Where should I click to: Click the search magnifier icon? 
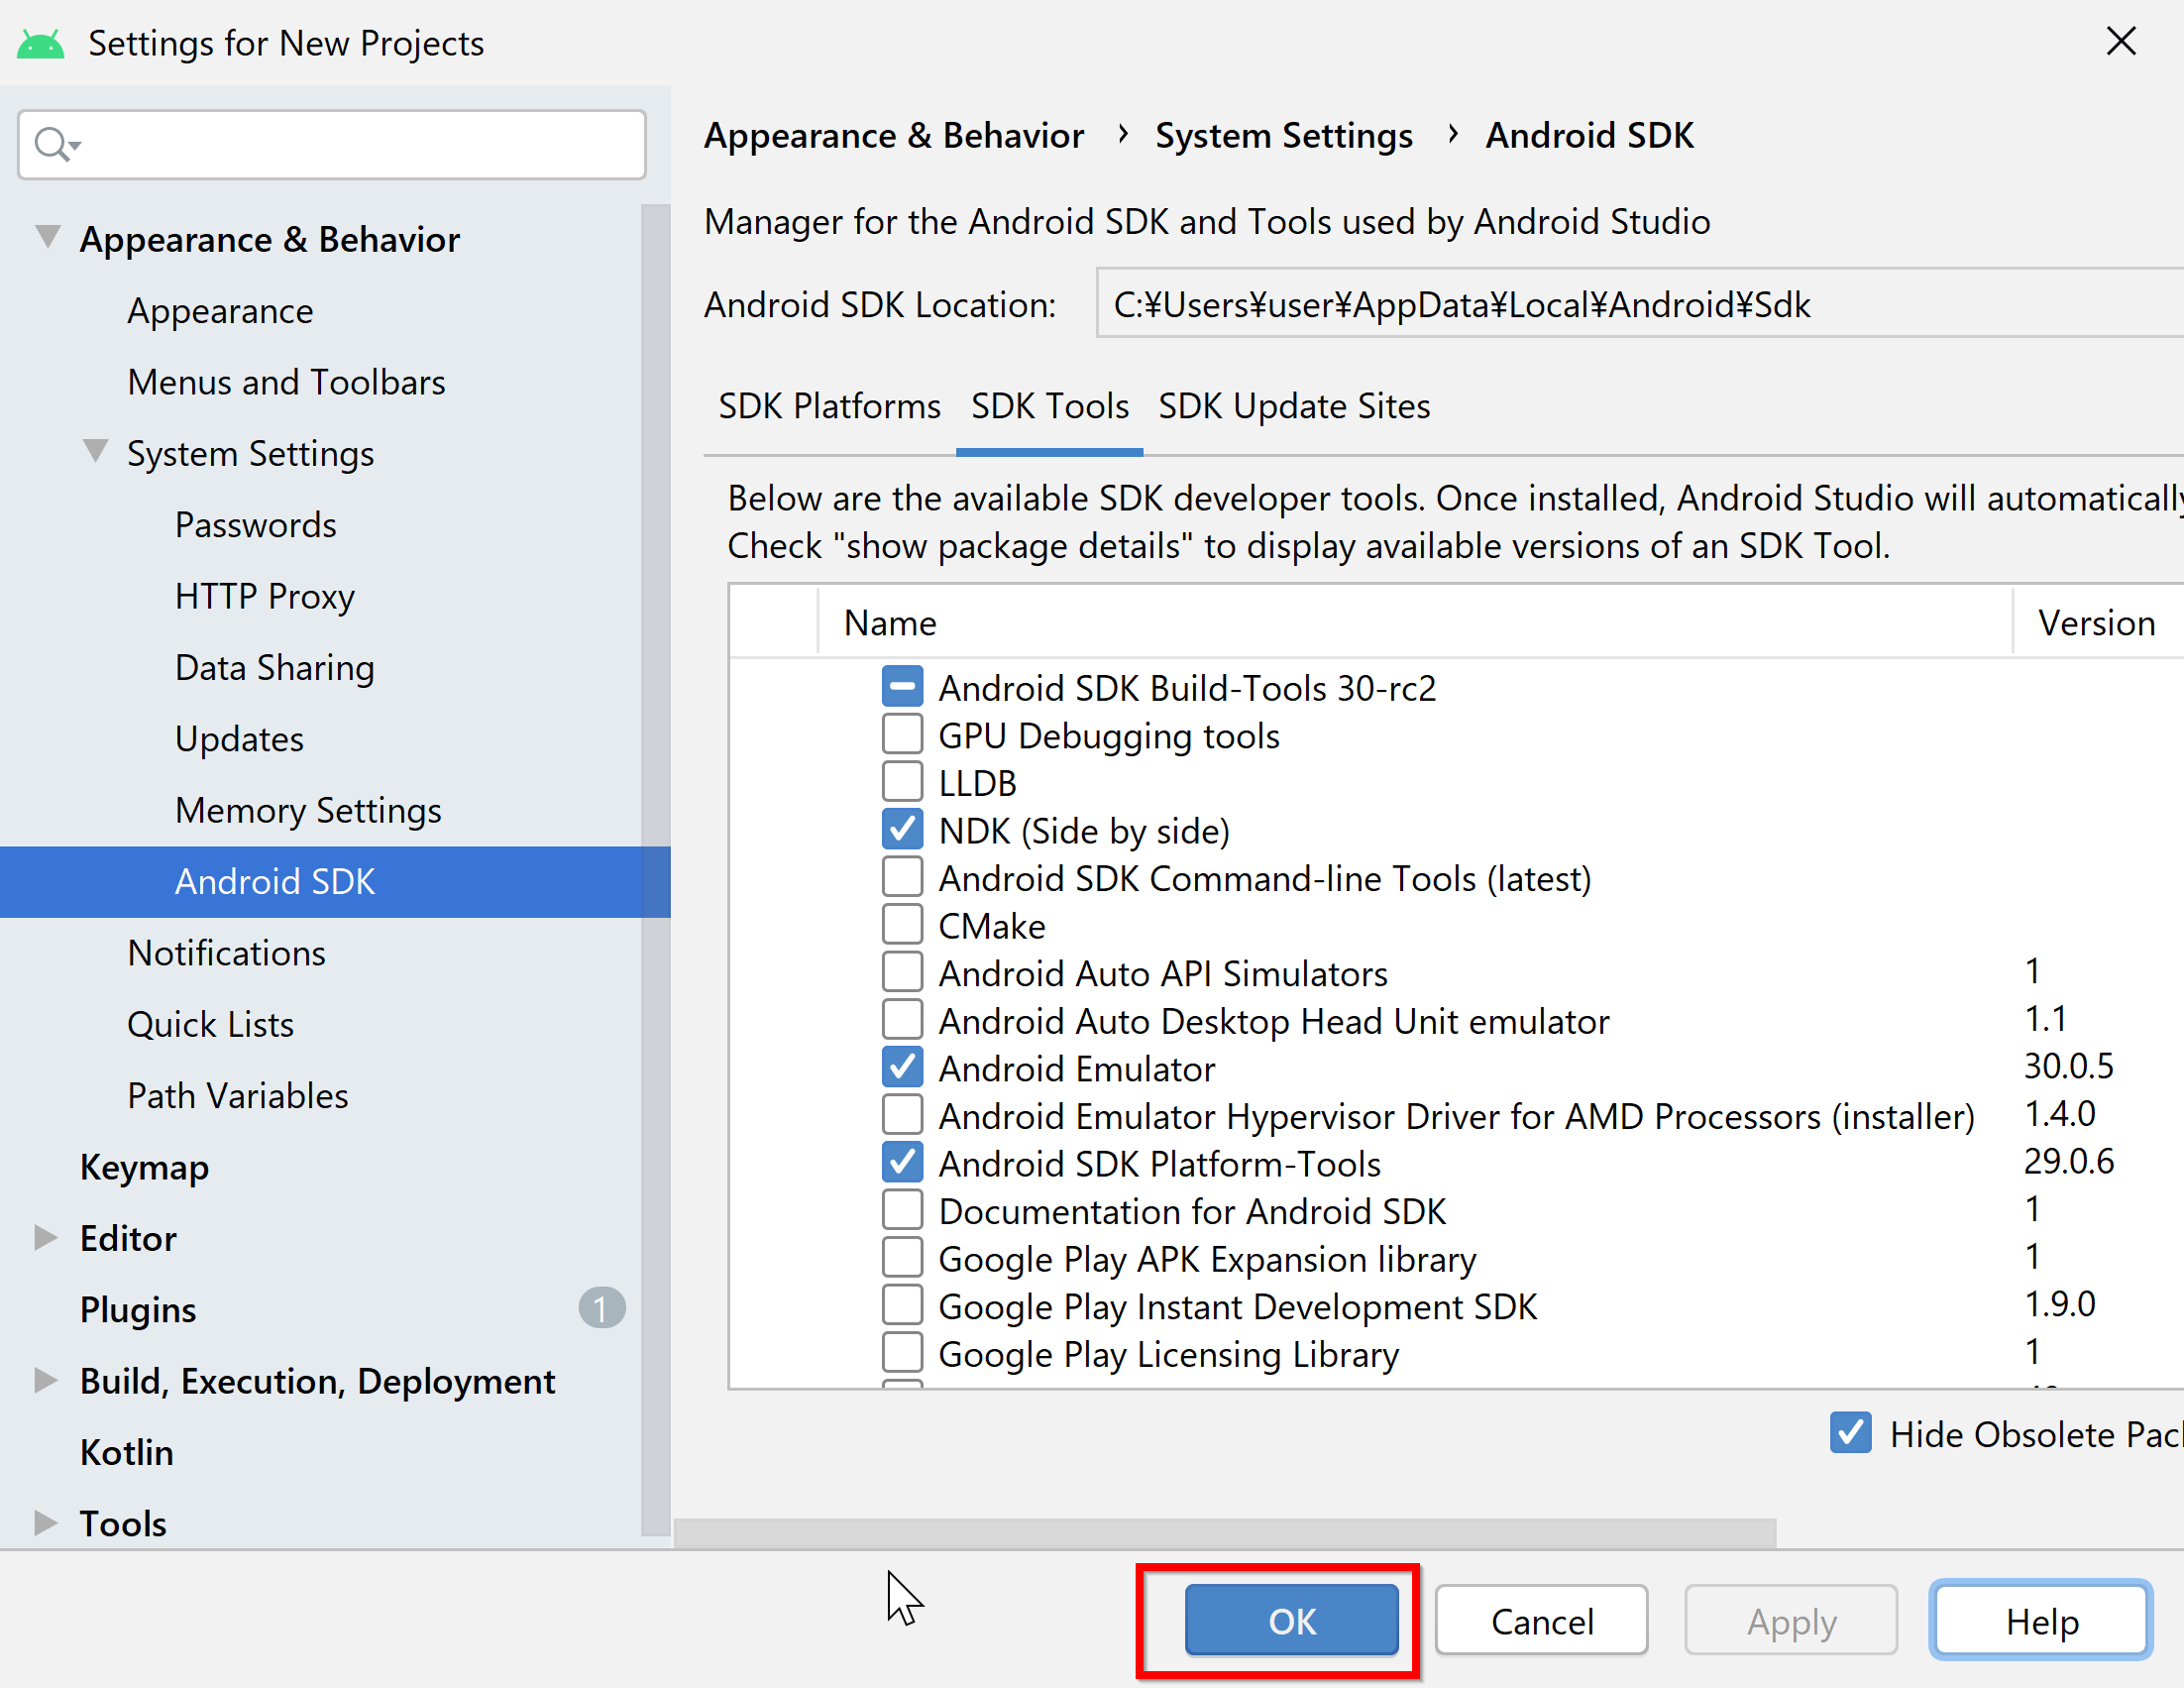pos(55,145)
